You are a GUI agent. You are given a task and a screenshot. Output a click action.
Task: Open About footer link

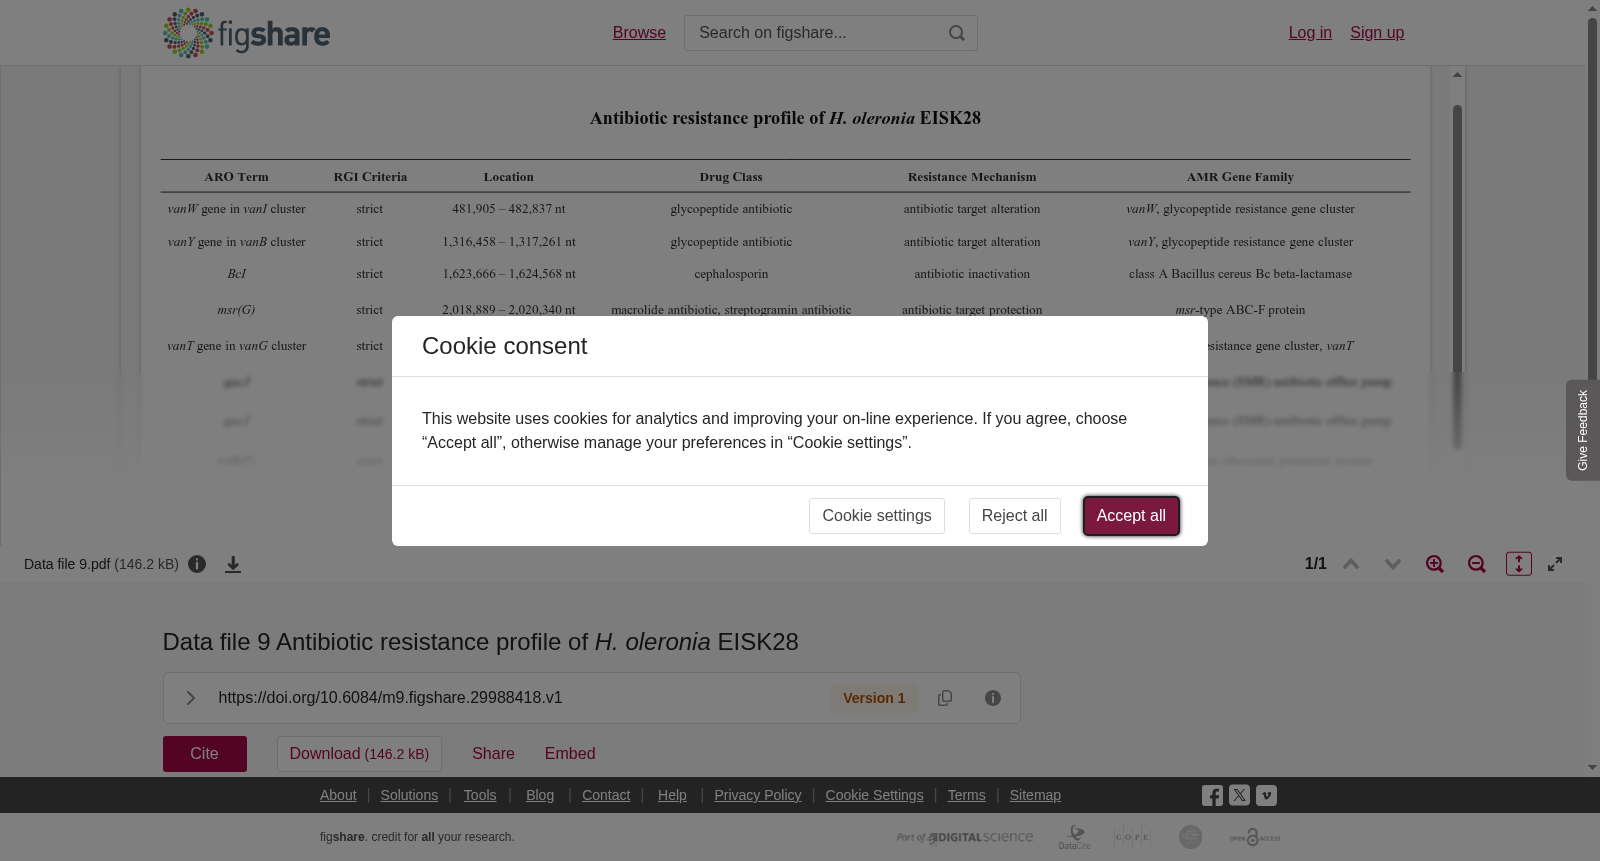coord(338,795)
